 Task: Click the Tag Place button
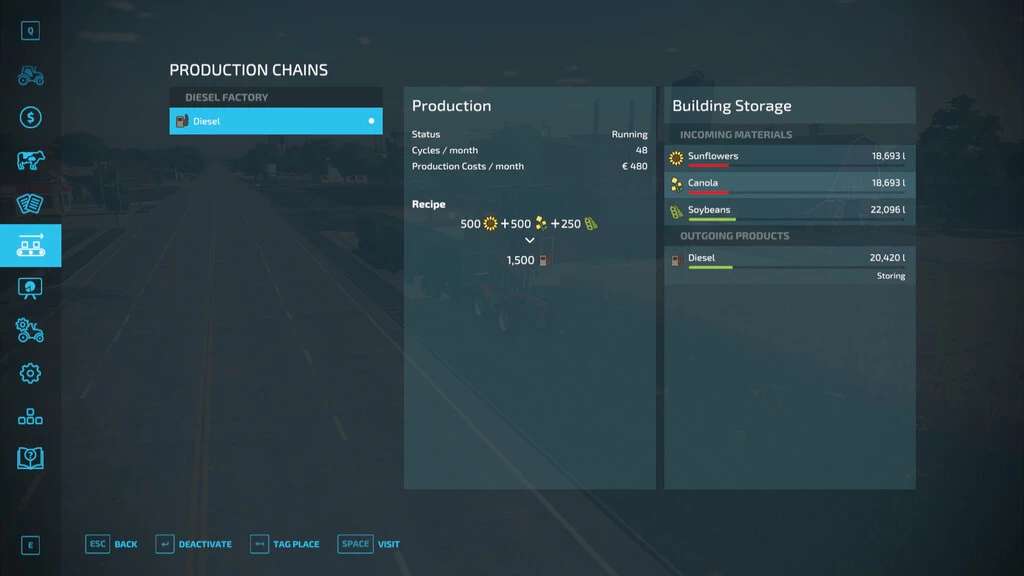[x=285, y=544]
